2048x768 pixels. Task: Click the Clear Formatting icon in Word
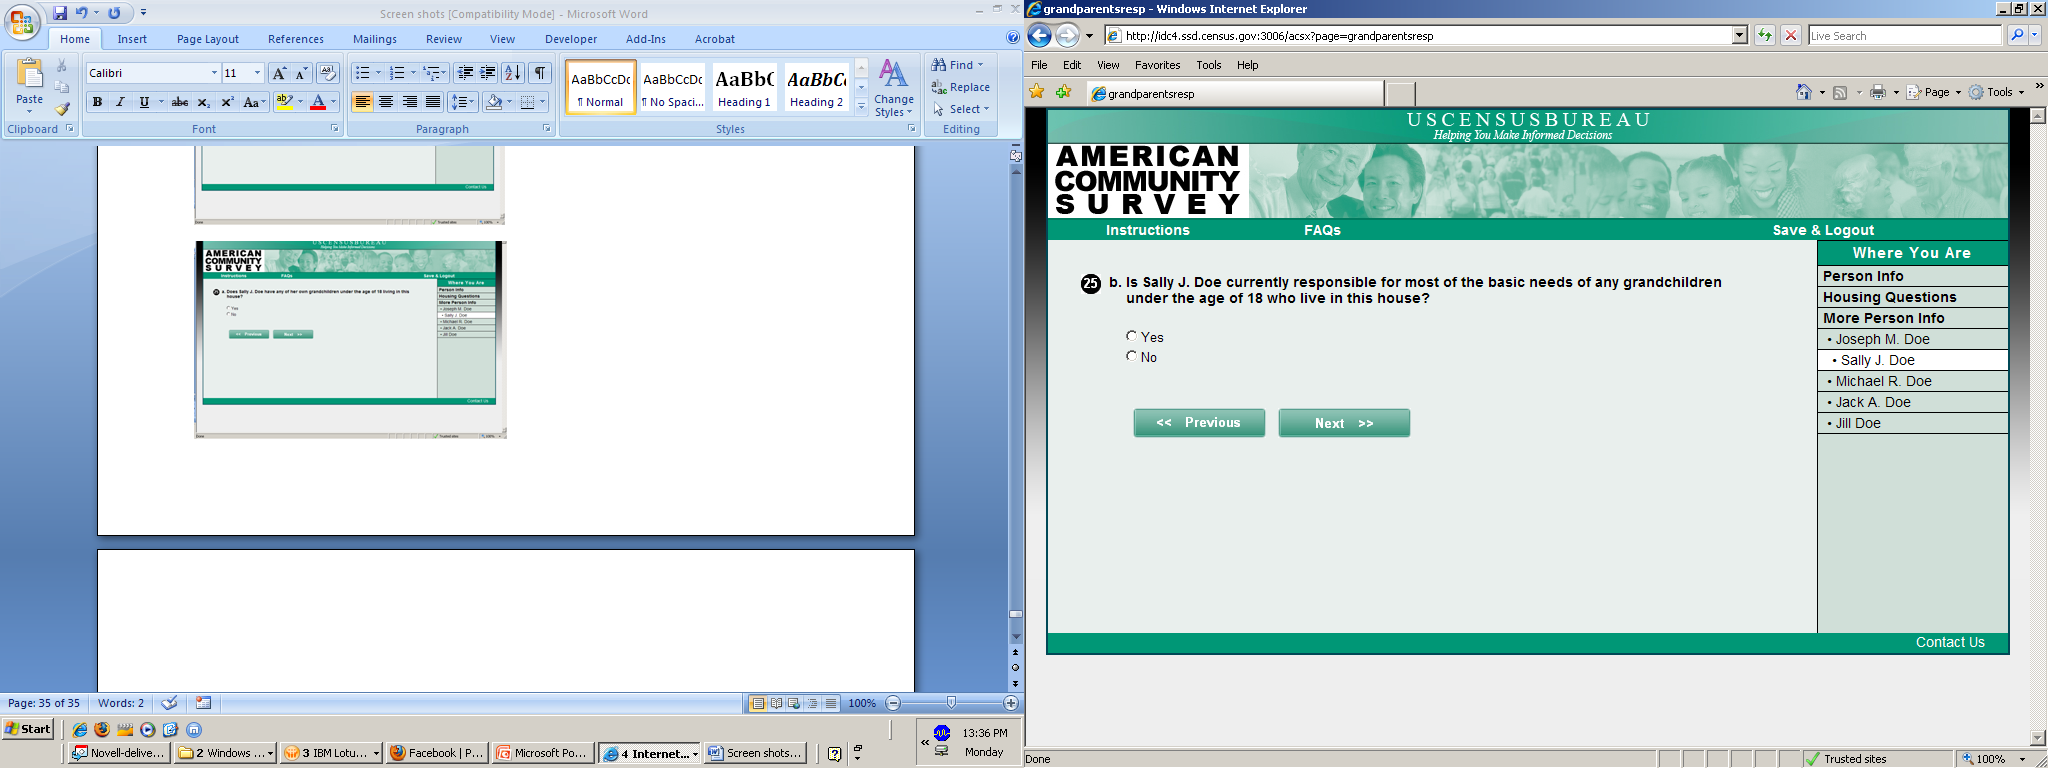pyautogui.click(x=328, y=73)
